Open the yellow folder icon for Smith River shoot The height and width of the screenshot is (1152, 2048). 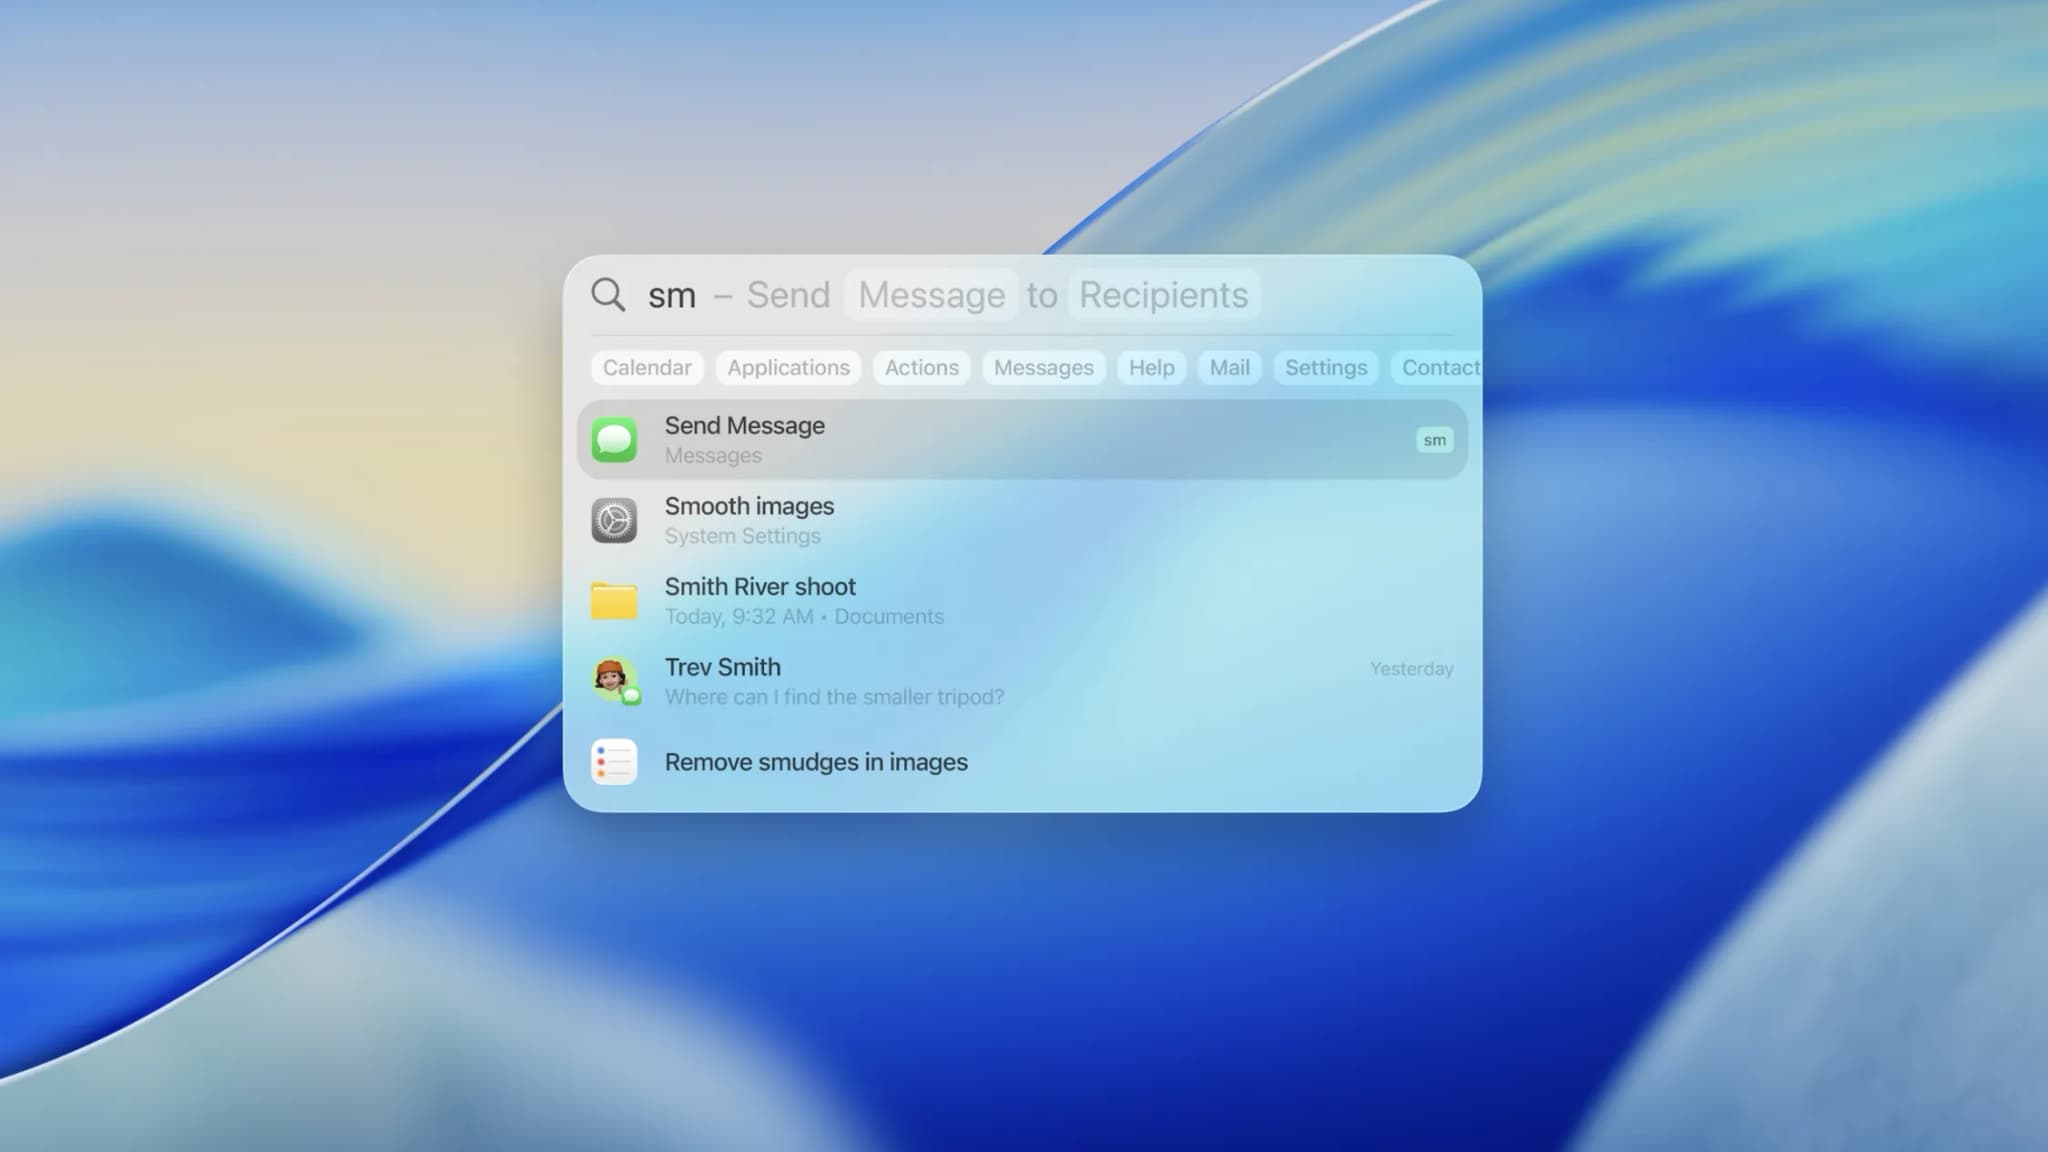613,600
